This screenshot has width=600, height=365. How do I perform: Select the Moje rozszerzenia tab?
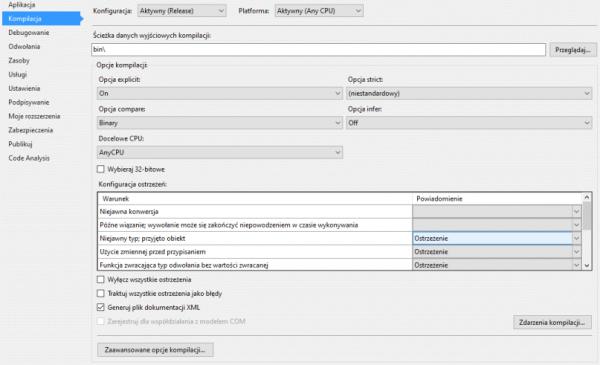pos(34,116)
